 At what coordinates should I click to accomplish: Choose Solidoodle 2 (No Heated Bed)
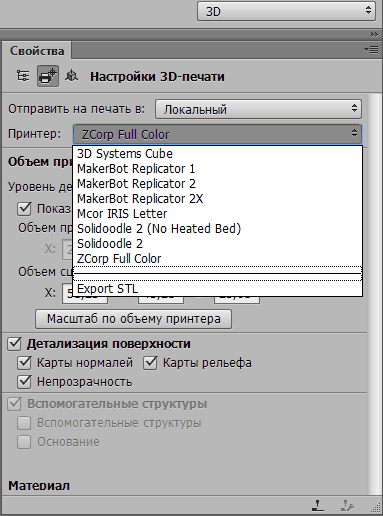point(217,229)
